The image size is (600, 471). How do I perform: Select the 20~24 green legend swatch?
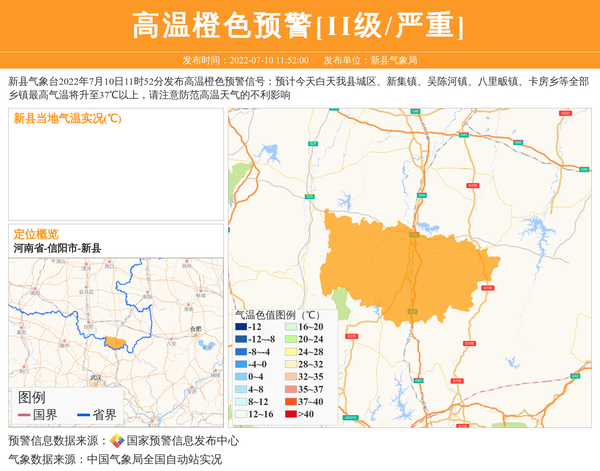click(x=291, y=339)
